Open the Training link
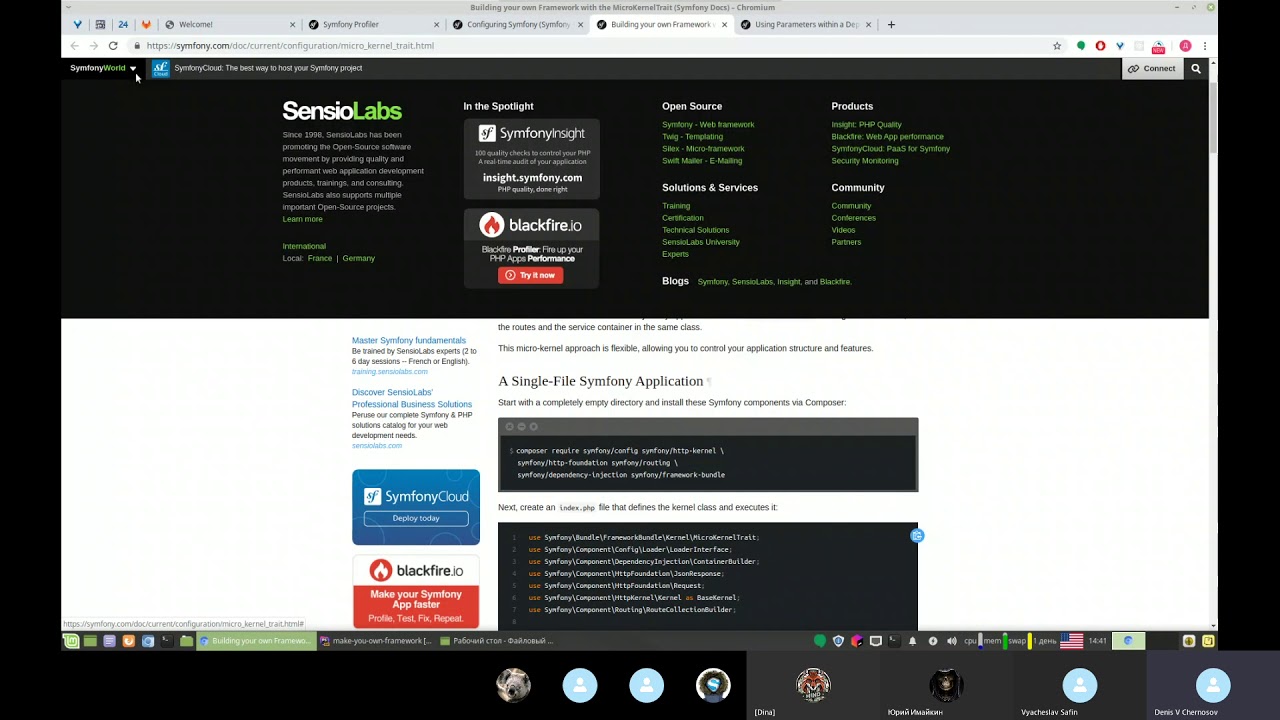Viewport: 1280px width, 720px height. 676,205
